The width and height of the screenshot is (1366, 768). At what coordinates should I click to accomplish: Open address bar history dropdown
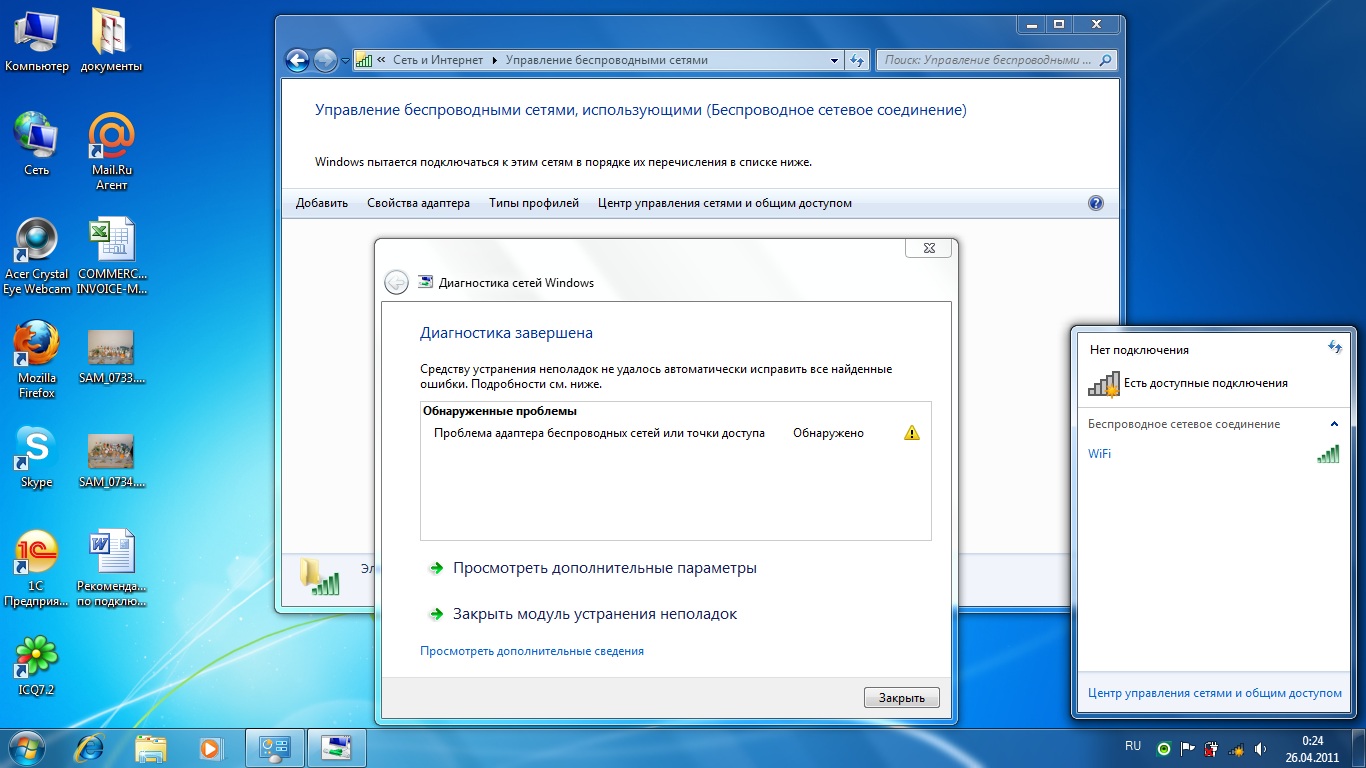point(835,60)
